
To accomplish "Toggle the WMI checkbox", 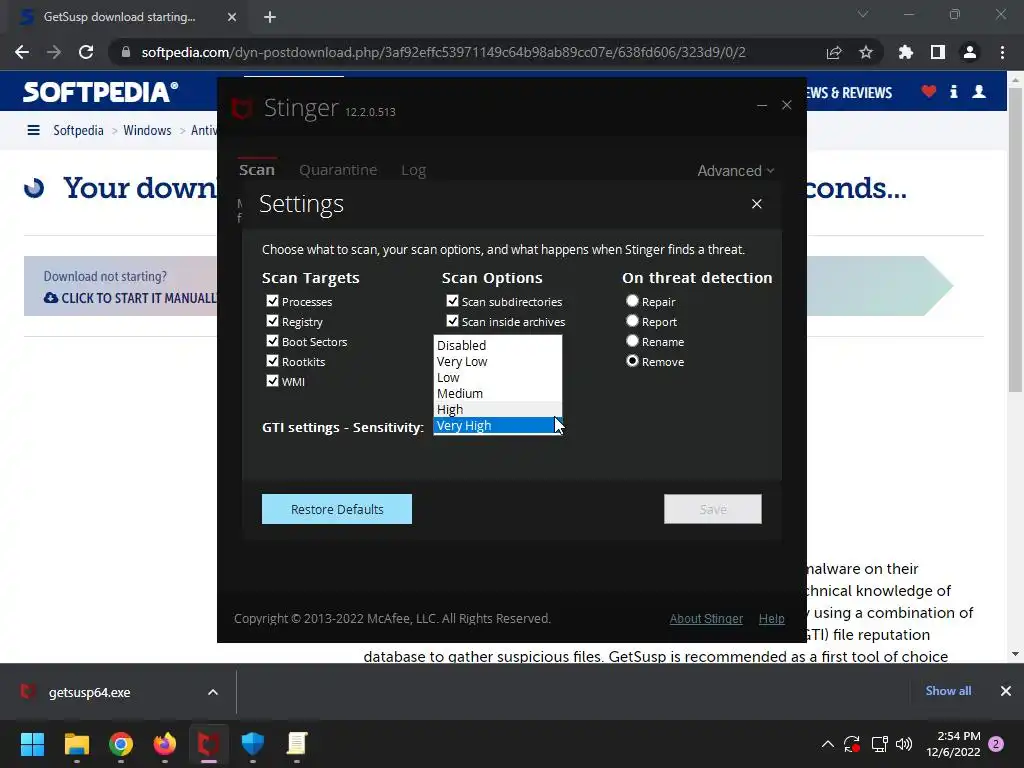I will coord(272,381).
